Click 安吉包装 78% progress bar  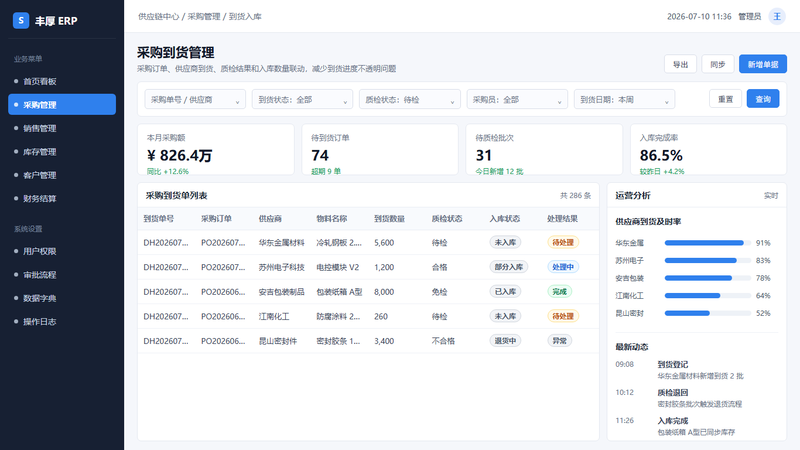pyautogui.click(x=708, y=278)
